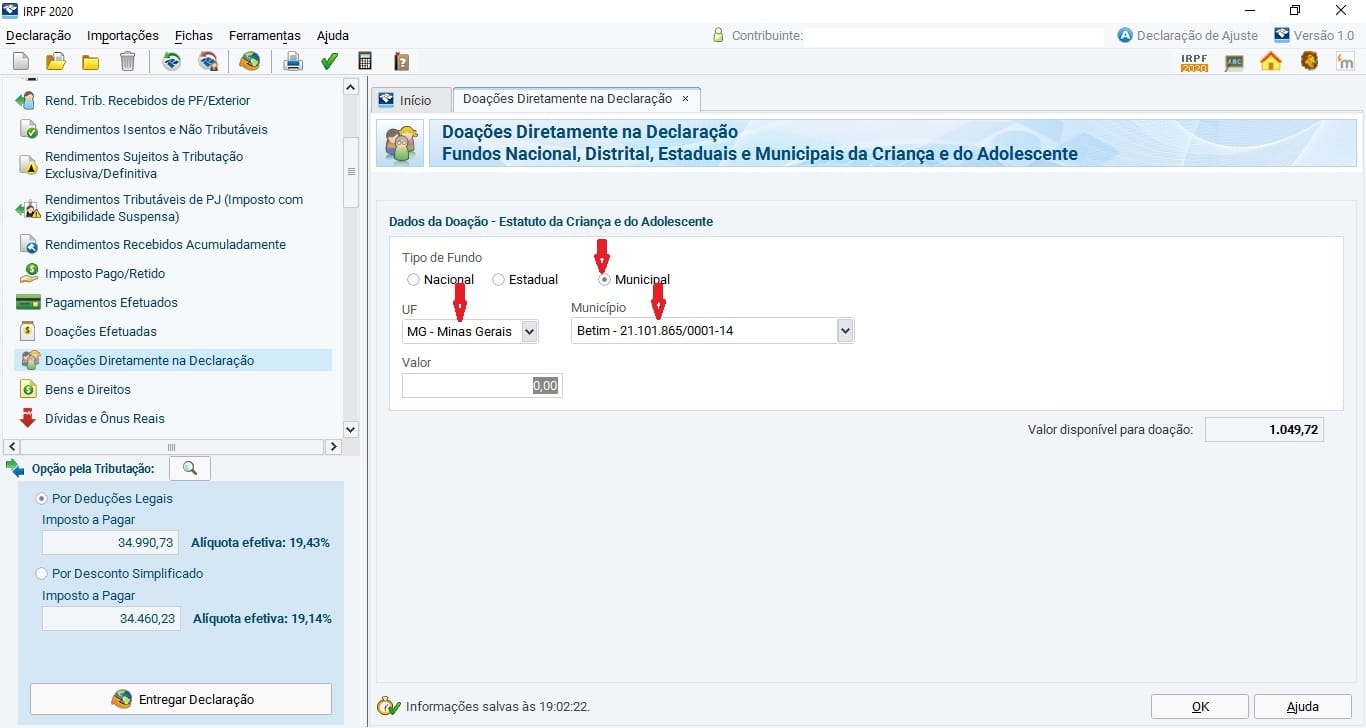Select the Nacional fund type
The height and width of the screenshot is (728, 1366).
coord(414,280)
